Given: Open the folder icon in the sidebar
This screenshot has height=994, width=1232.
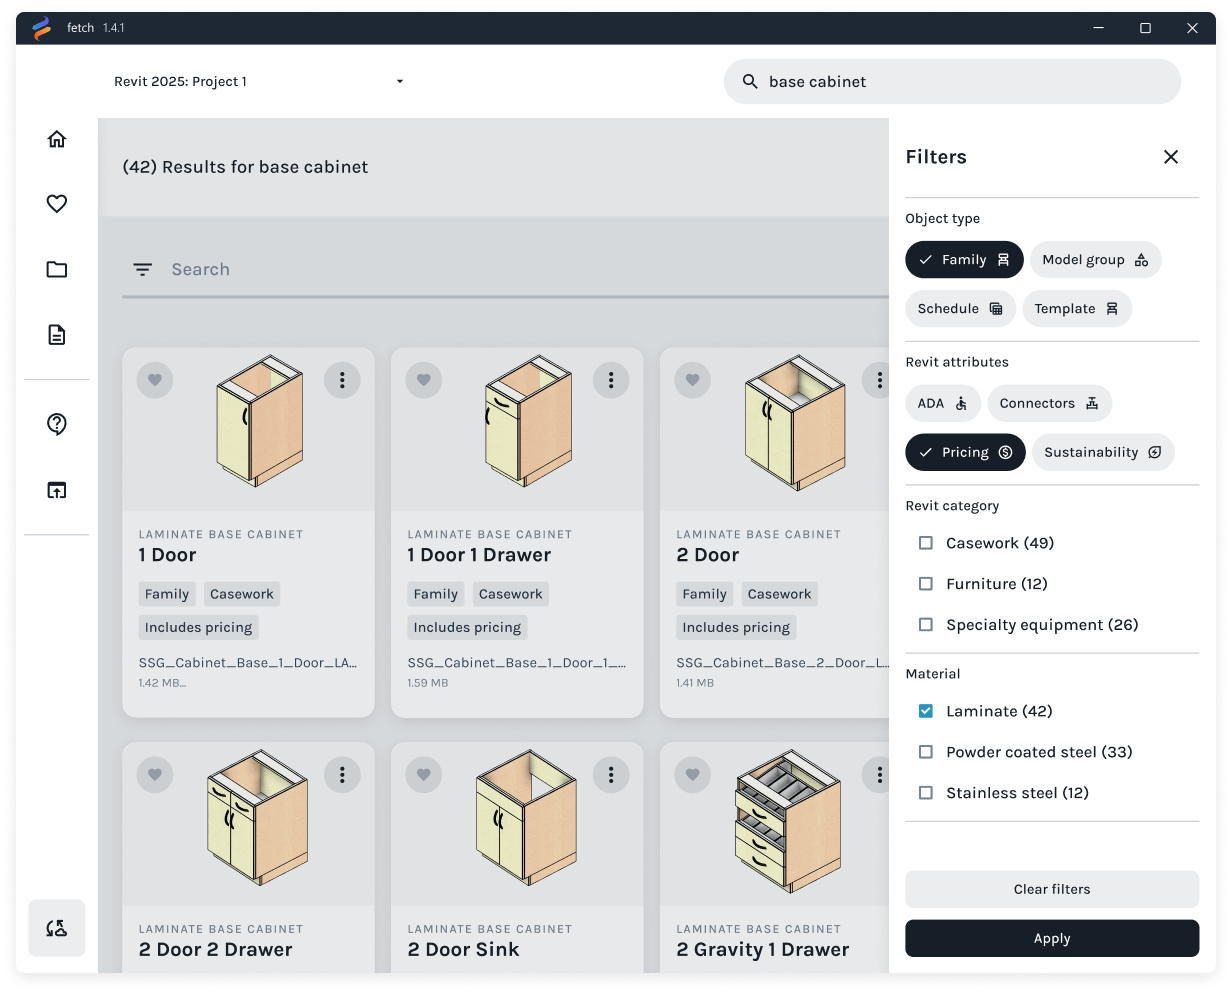Looking at the screenshot, I should coord(57,269).
